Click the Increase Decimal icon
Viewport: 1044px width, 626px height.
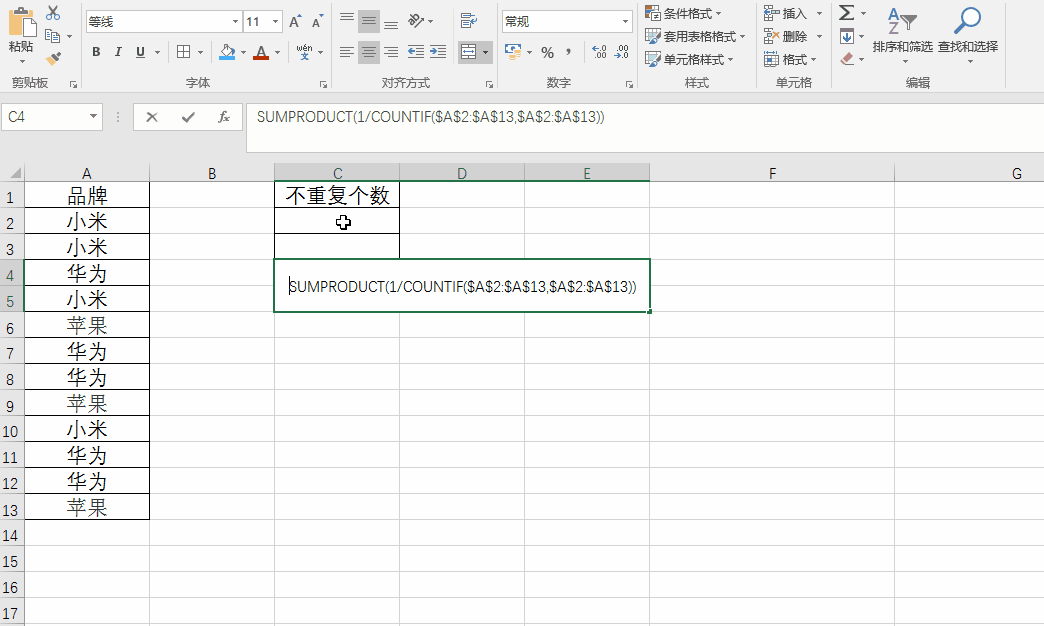[x=599, y=51]
